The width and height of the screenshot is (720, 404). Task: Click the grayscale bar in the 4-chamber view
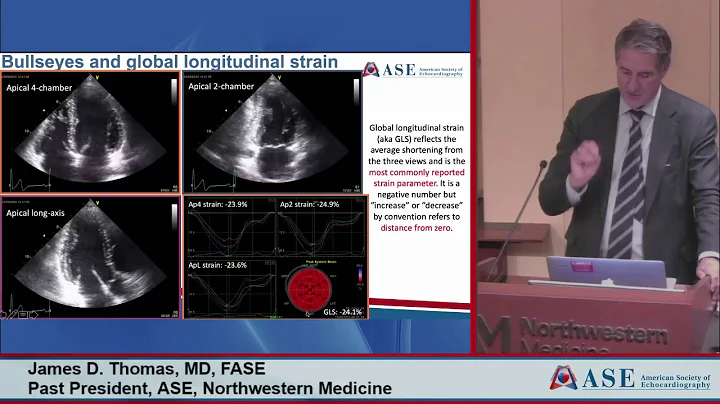[x=174, y=93]
